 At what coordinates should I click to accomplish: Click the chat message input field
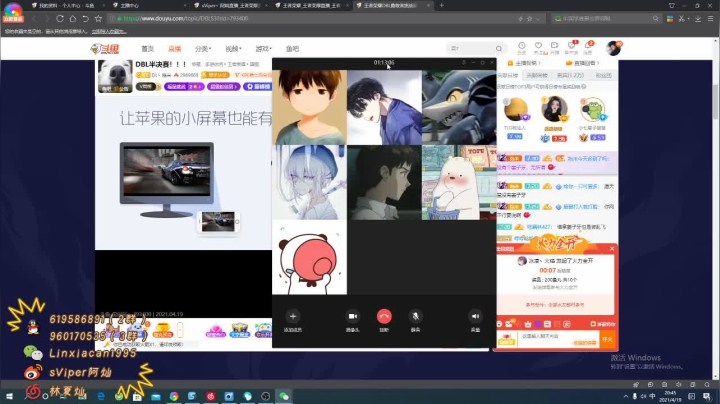click(x=557, y=339)
